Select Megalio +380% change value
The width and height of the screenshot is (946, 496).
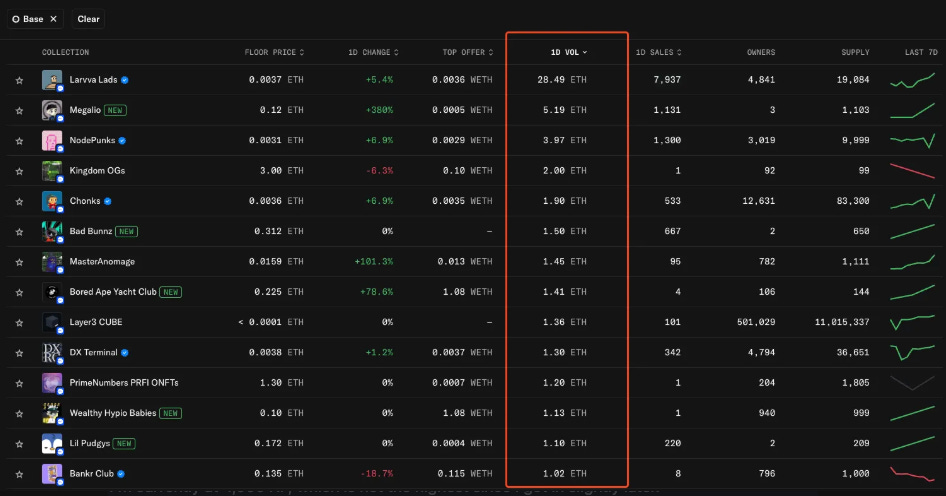tap(379, 110)
